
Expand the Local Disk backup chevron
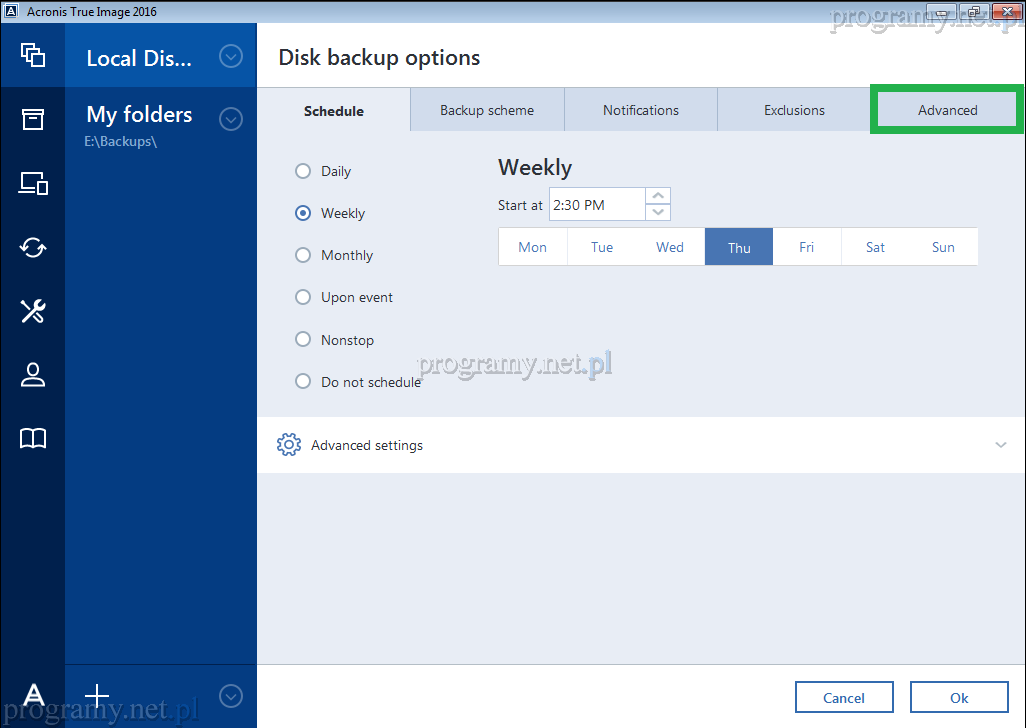231,56
